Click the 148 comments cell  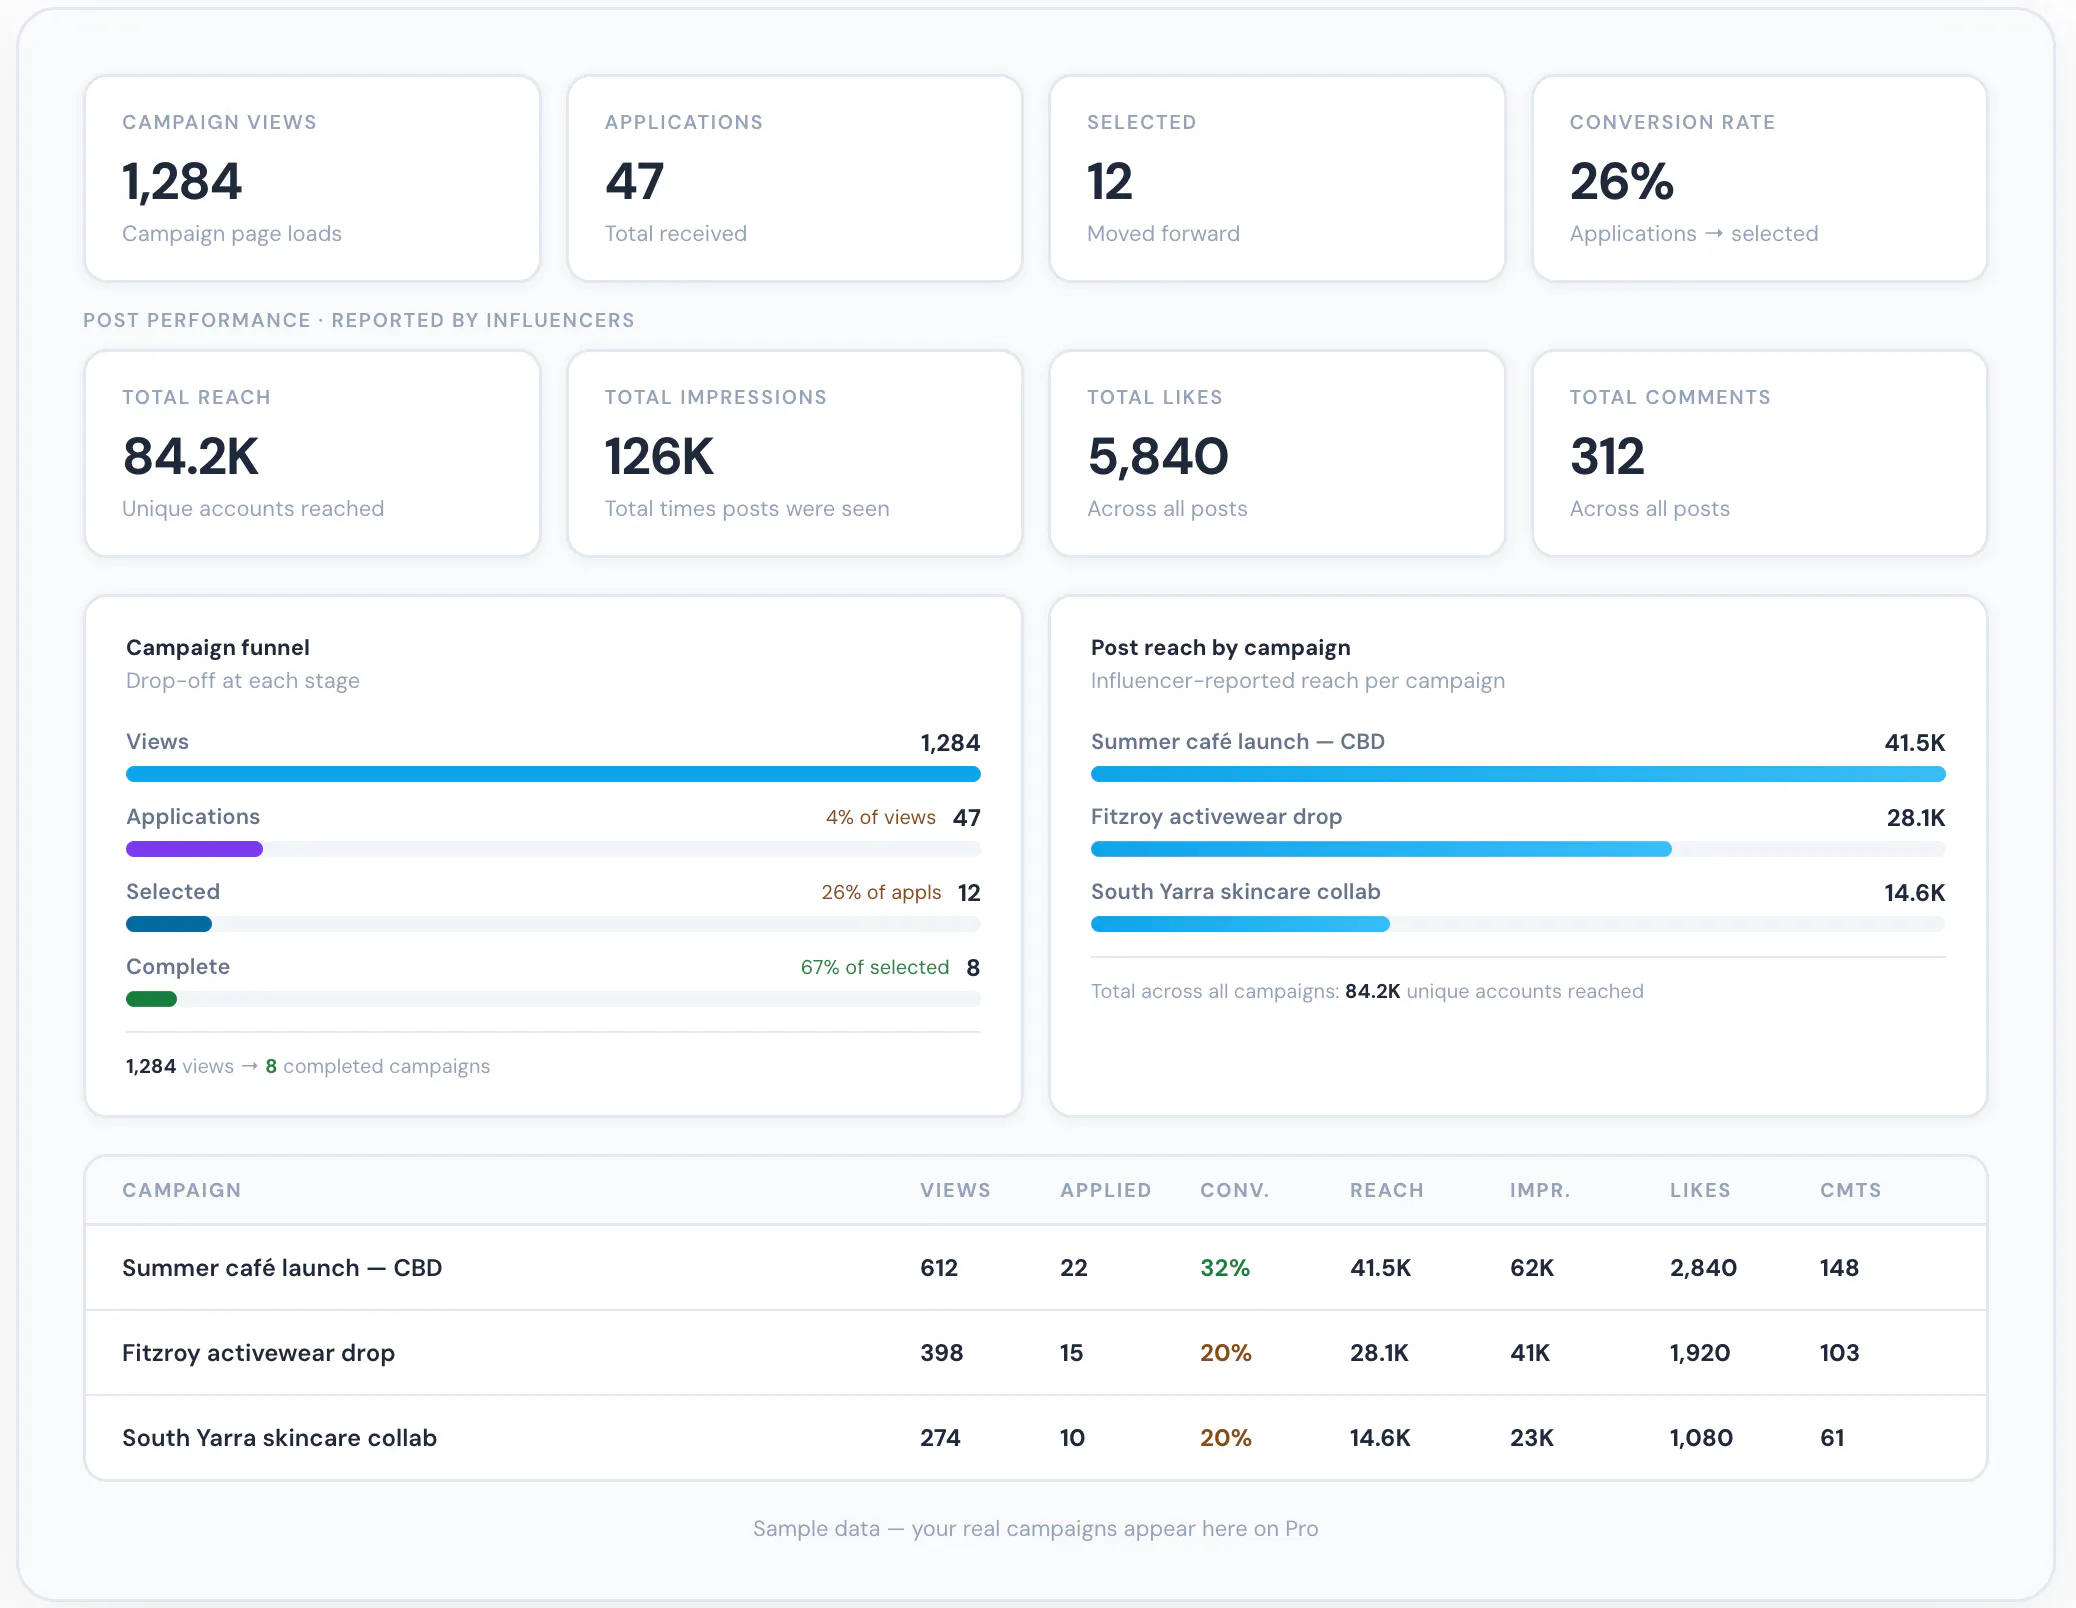1839,1268
